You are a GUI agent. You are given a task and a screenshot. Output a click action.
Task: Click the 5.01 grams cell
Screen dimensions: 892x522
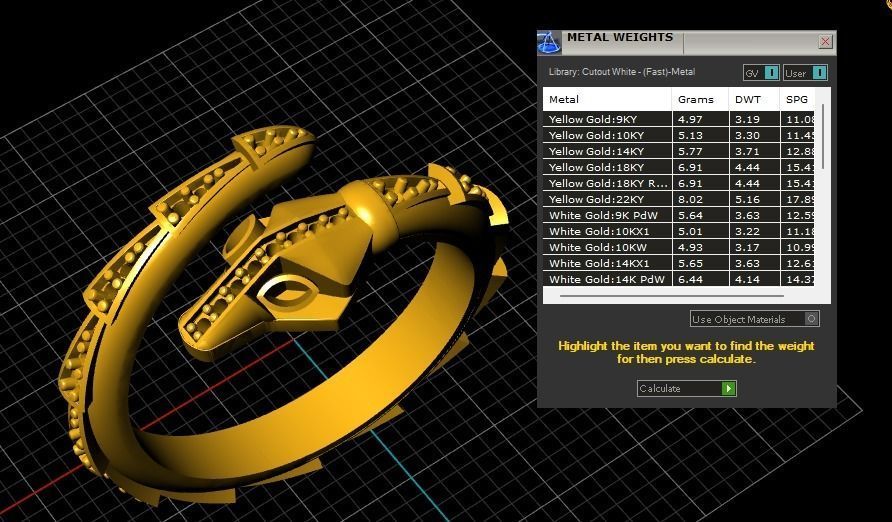[x=700, y=231]
